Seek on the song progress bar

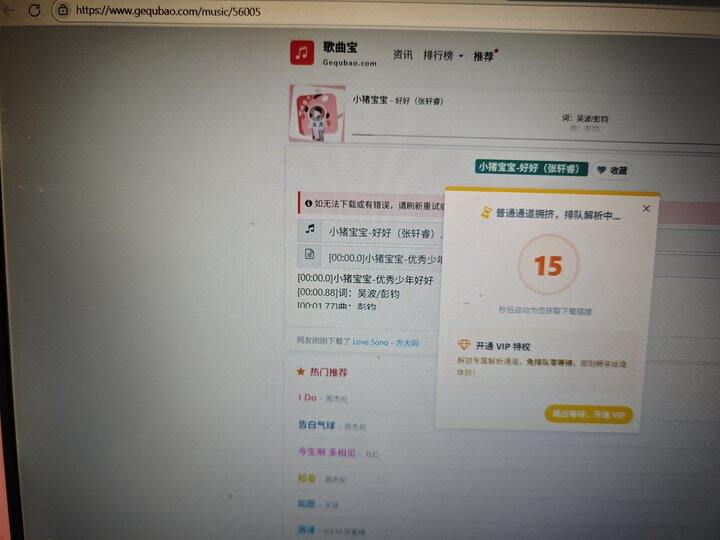click(535, 140)
